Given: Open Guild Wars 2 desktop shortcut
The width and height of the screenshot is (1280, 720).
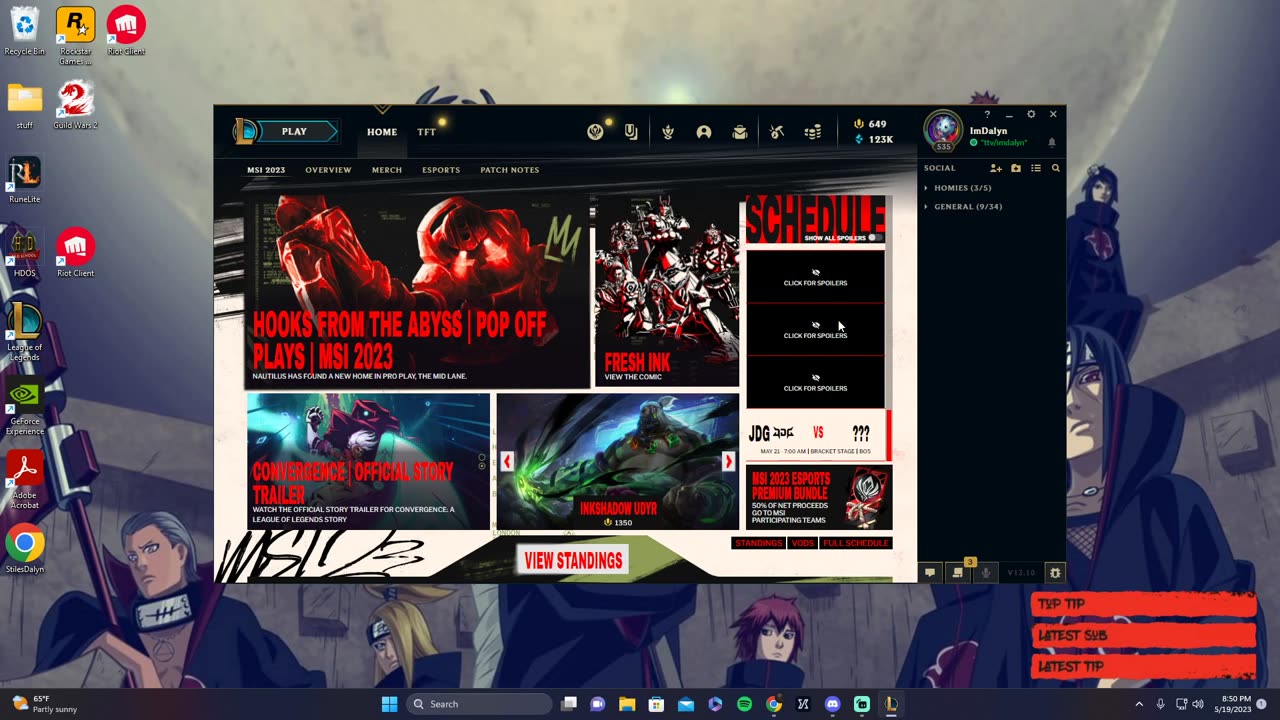Looking at the screenshot, I should click(75, 105).
